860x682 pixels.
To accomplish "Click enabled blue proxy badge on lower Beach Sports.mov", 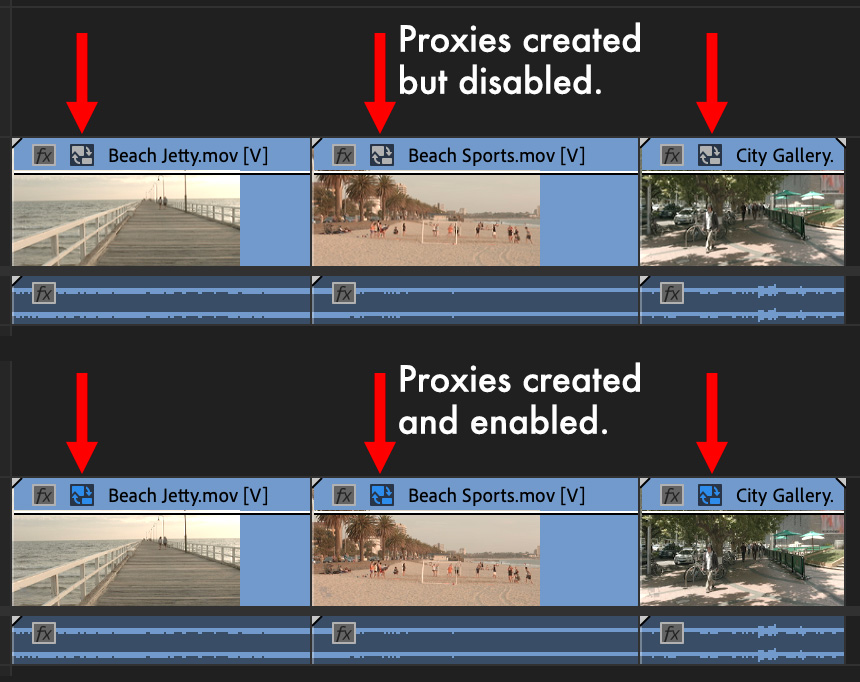I will pyautogui.click(x=382, y=495).
